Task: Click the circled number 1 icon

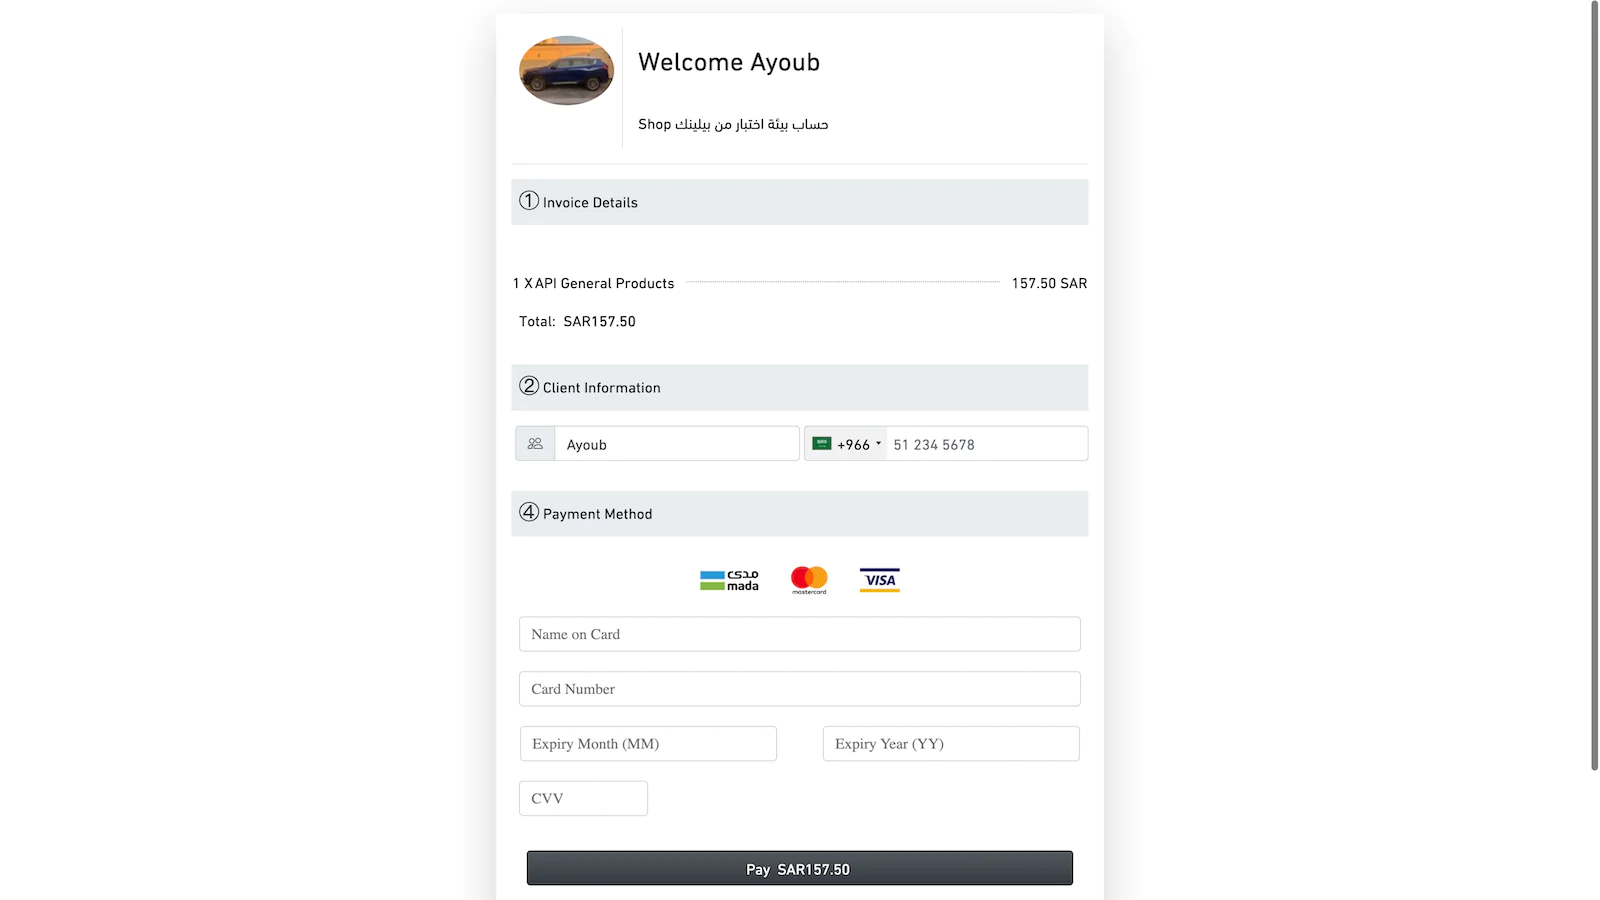Action: pyautogui.click(x=529, y=201)
